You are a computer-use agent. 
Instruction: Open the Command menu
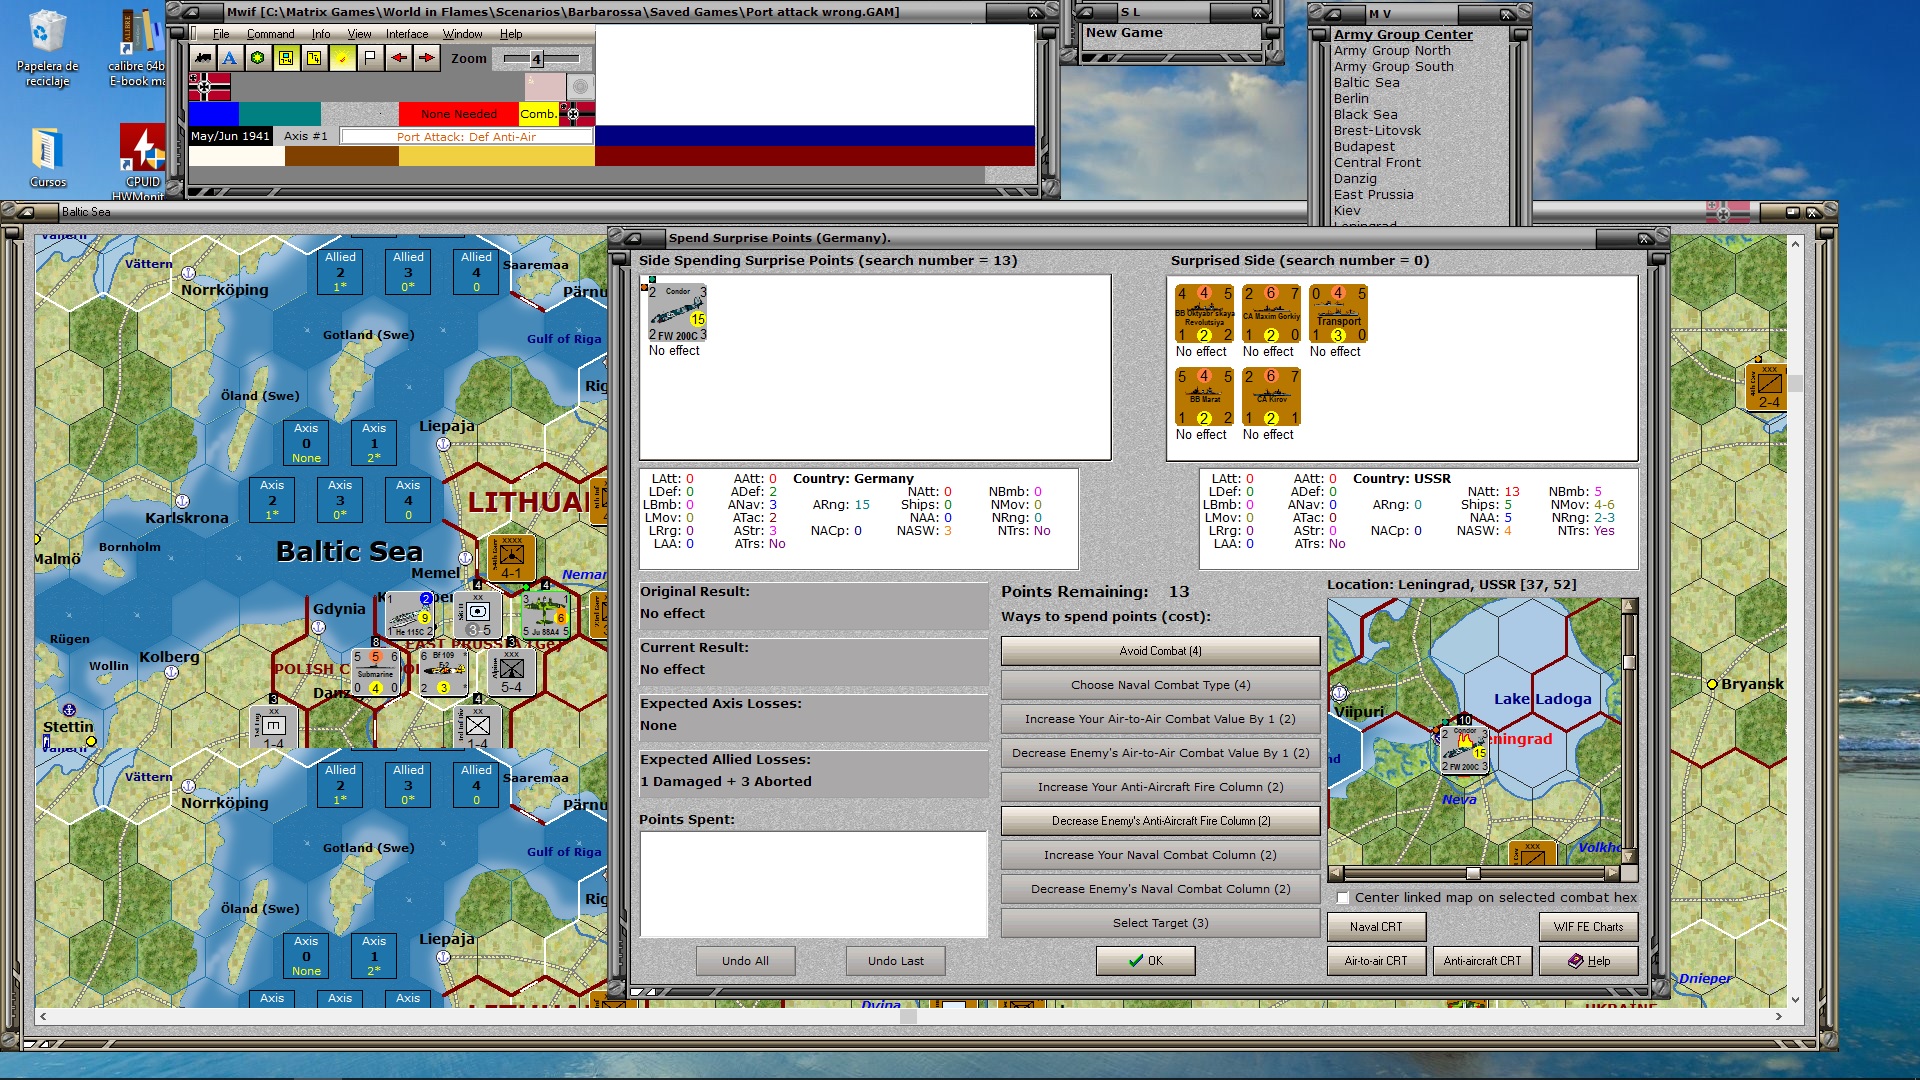(270, 34)
